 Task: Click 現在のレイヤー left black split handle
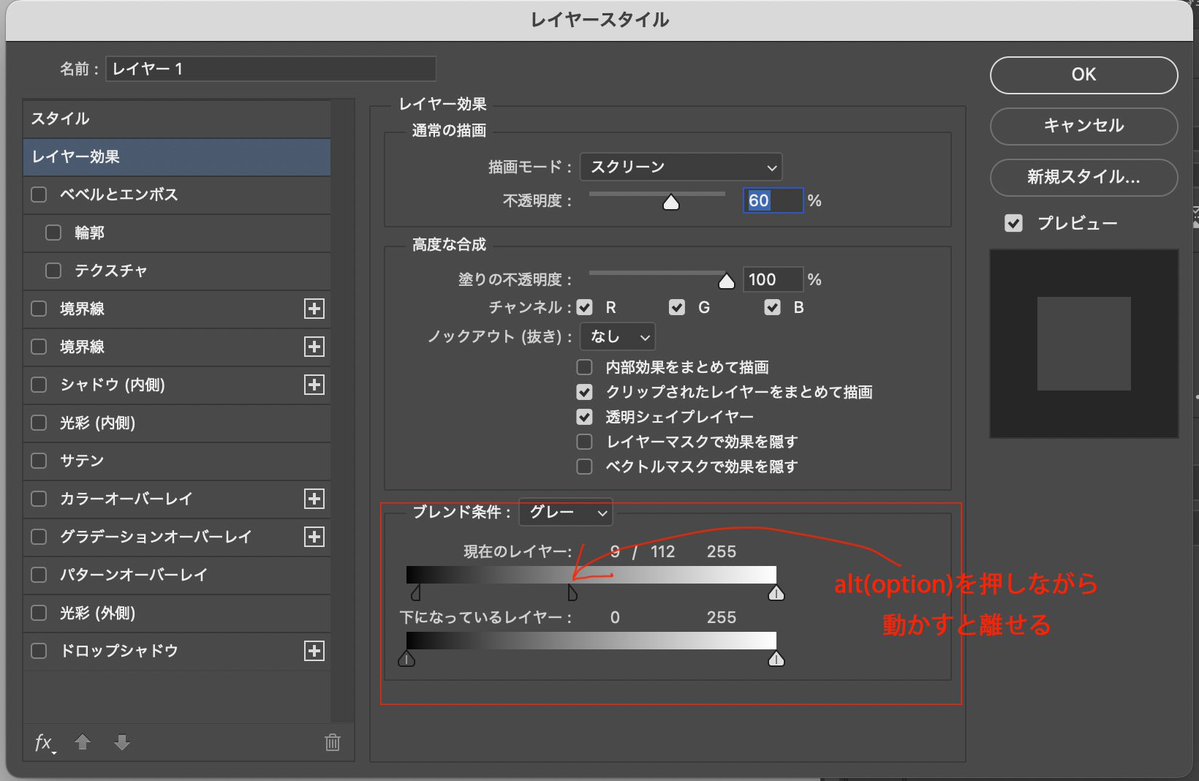(416, 593)
